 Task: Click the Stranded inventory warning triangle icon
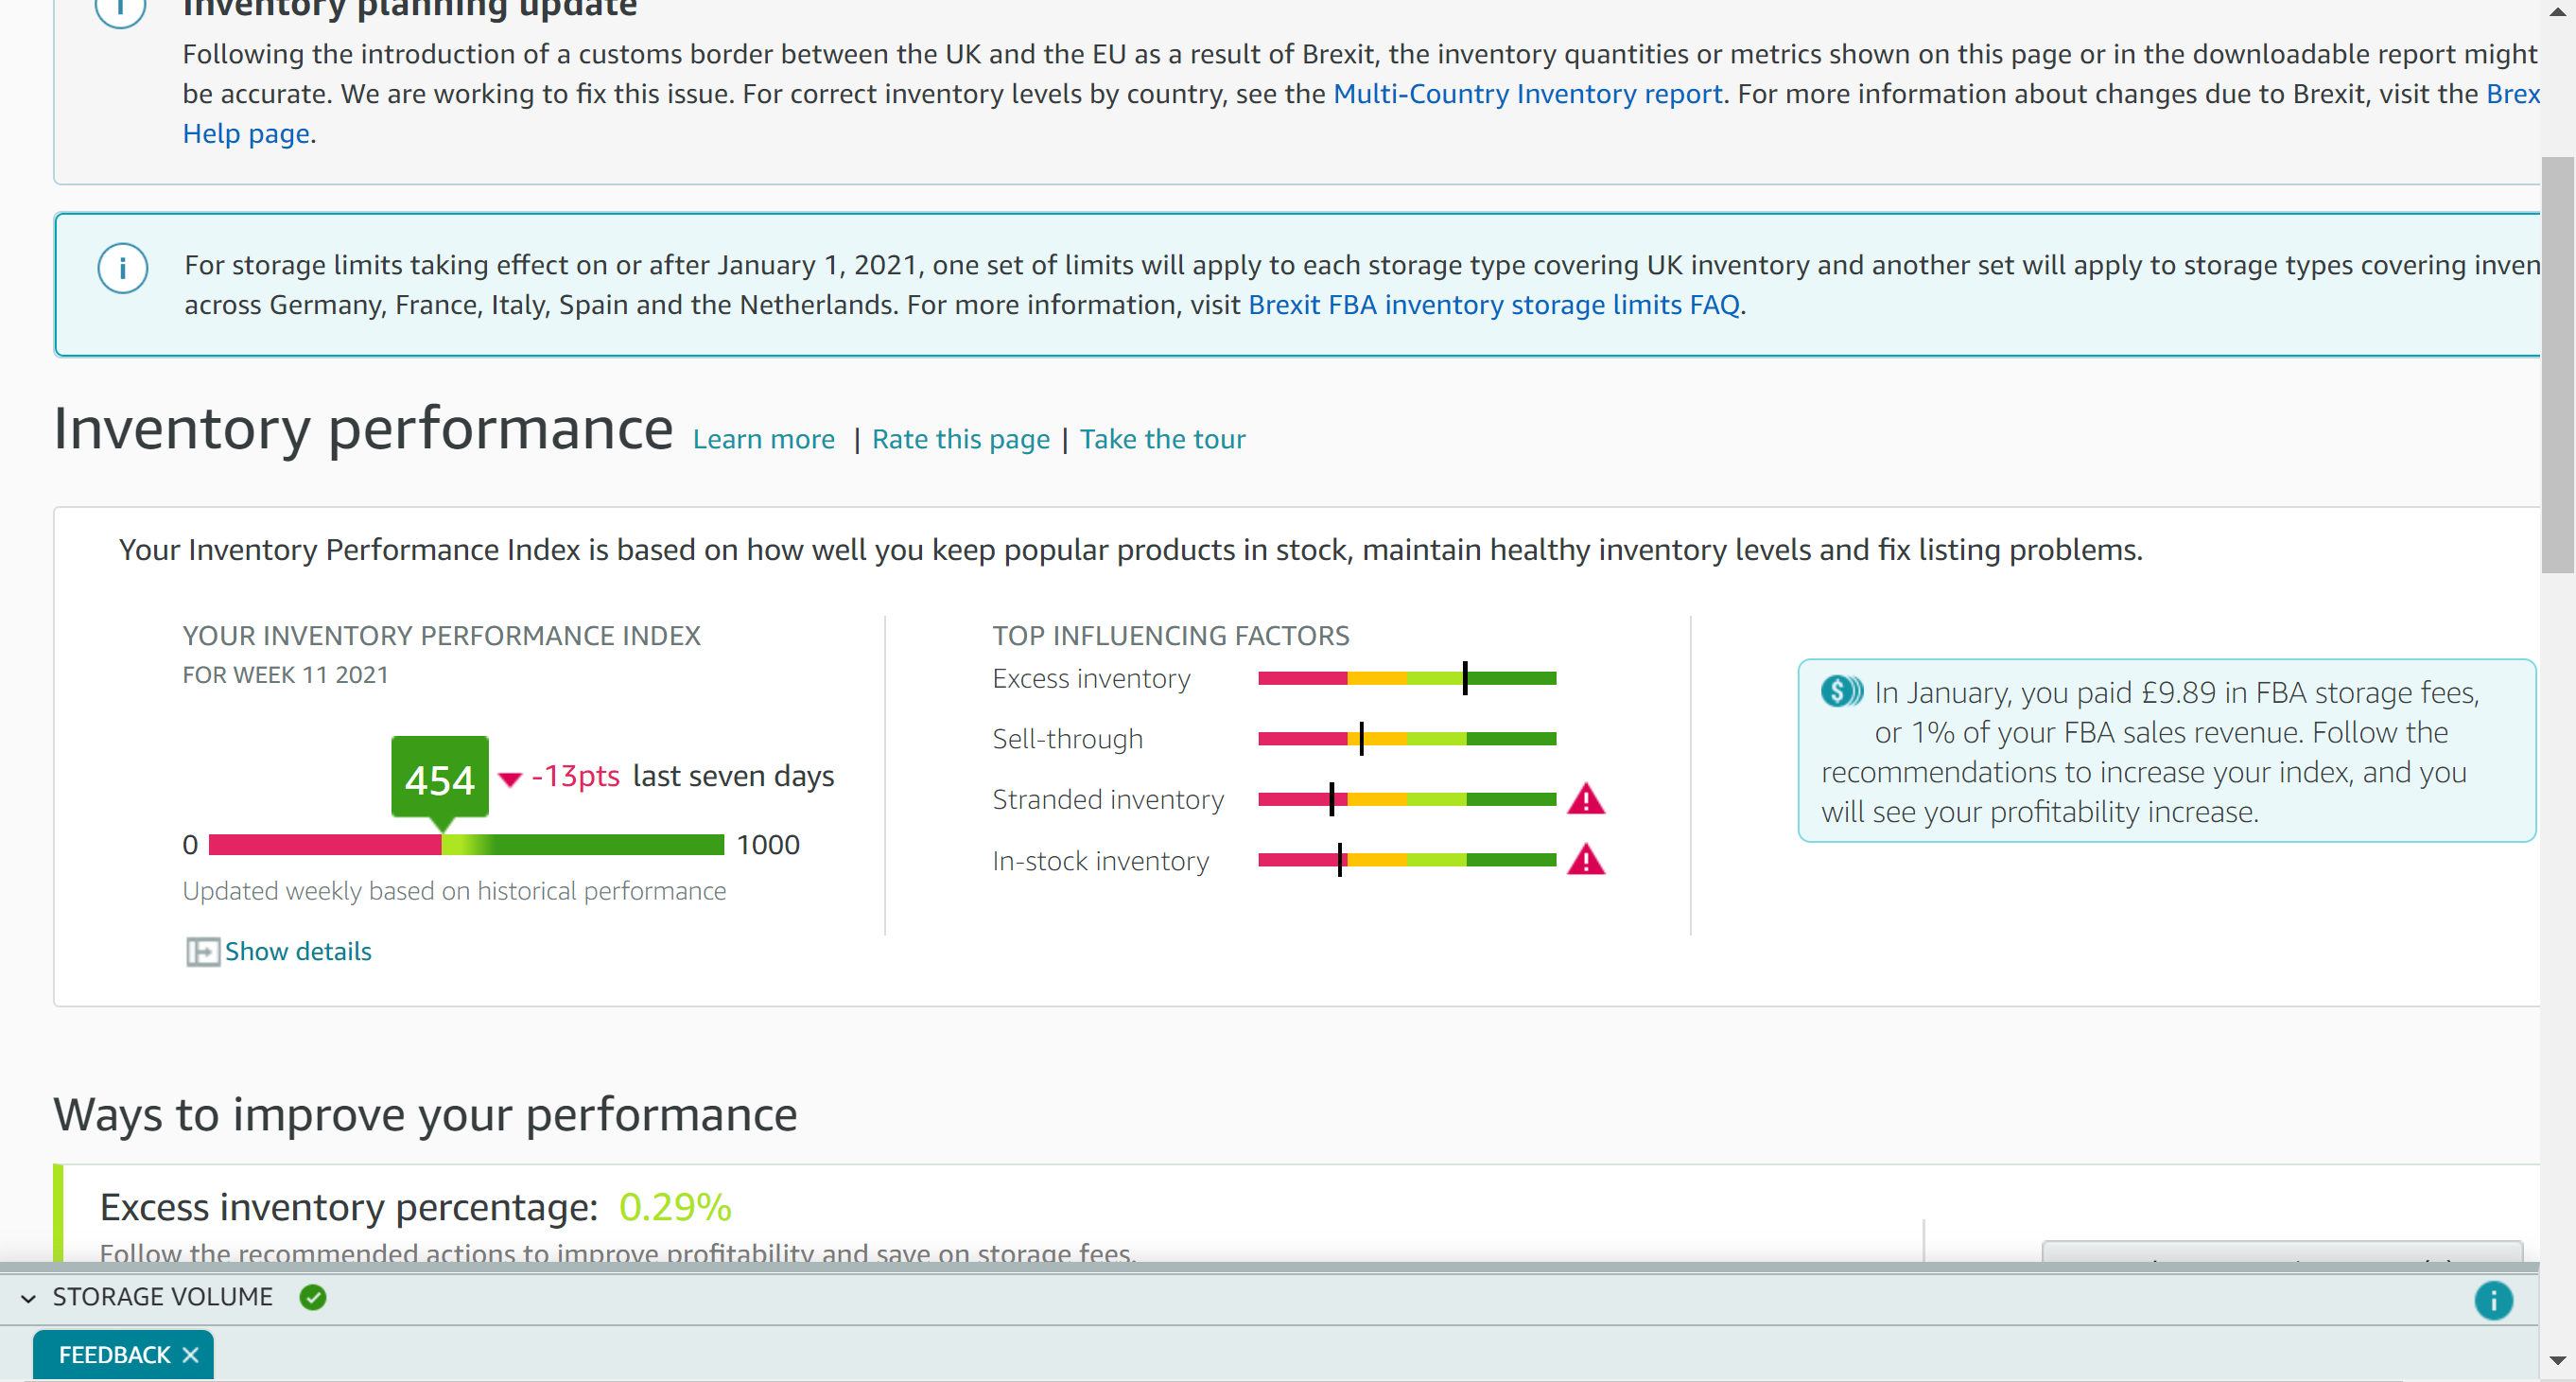click(x=1585, y=800)
